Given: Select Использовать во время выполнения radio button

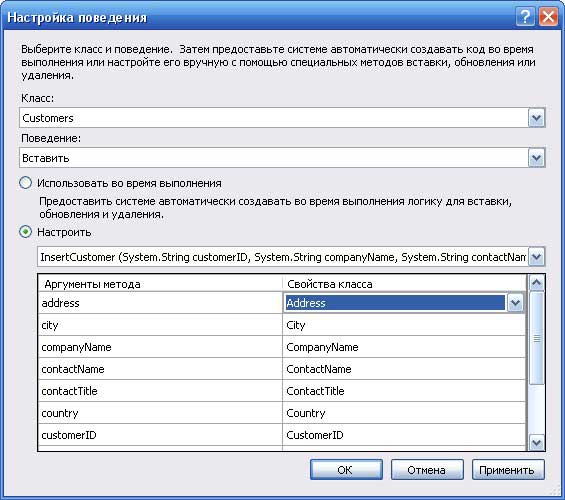Looking at the screenshot, I should point(25,183).
